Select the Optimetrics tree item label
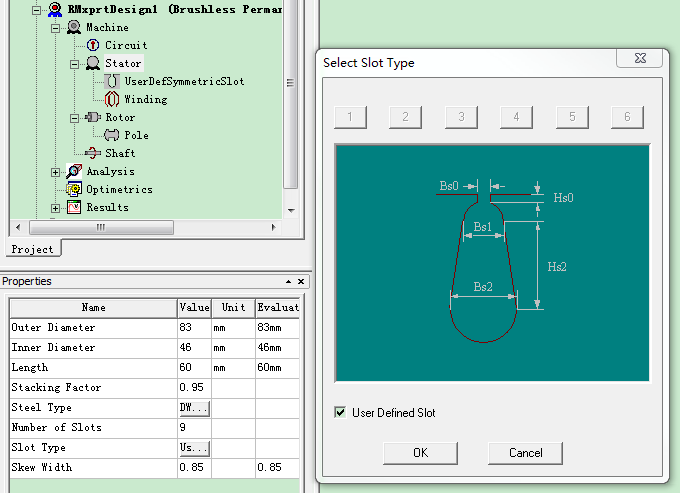The height and width of the screenshot is (493, 680). coord(119,189)
